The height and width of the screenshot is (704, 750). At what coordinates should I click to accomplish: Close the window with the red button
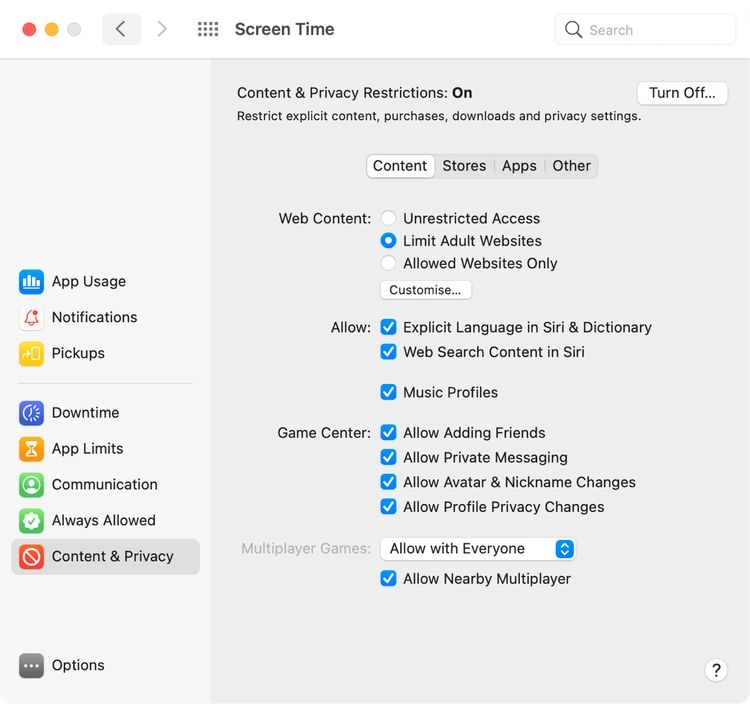click(x=29, y=30)
